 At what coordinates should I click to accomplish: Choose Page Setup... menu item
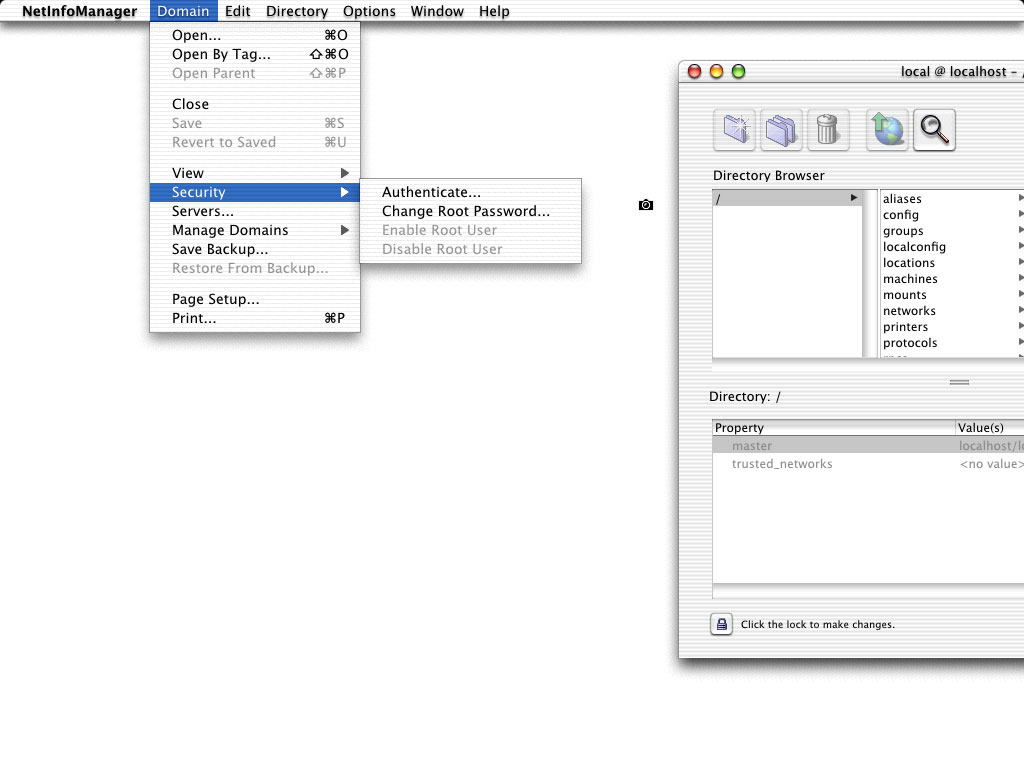tap(255, 299)
